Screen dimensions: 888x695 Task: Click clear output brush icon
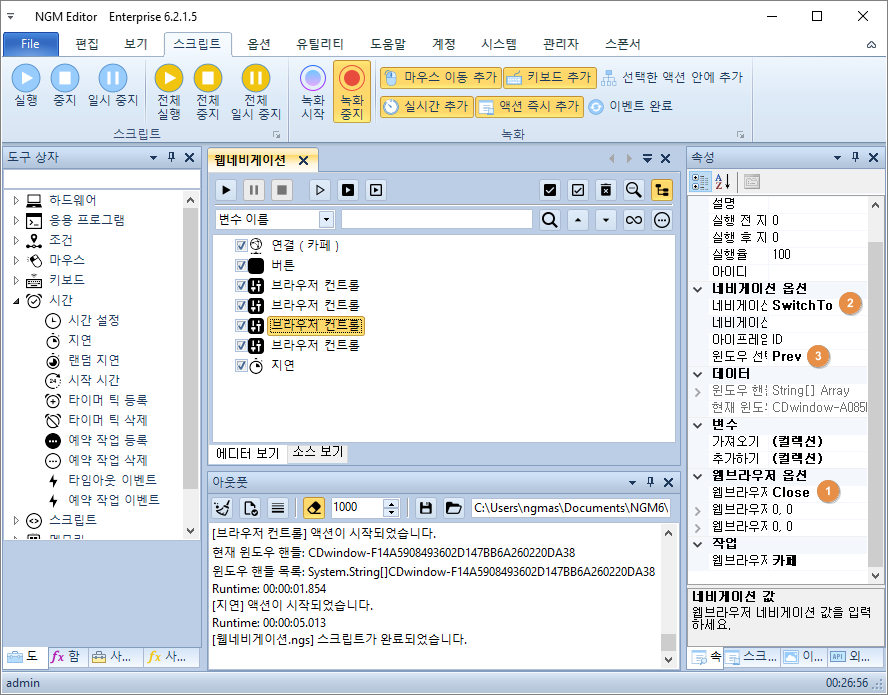223,508
